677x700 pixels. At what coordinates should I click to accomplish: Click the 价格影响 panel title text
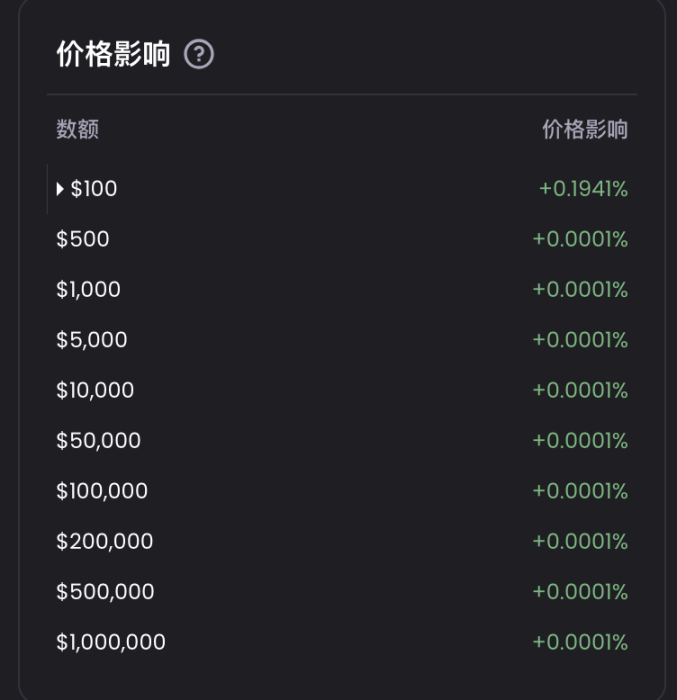(x=113, y=55)
